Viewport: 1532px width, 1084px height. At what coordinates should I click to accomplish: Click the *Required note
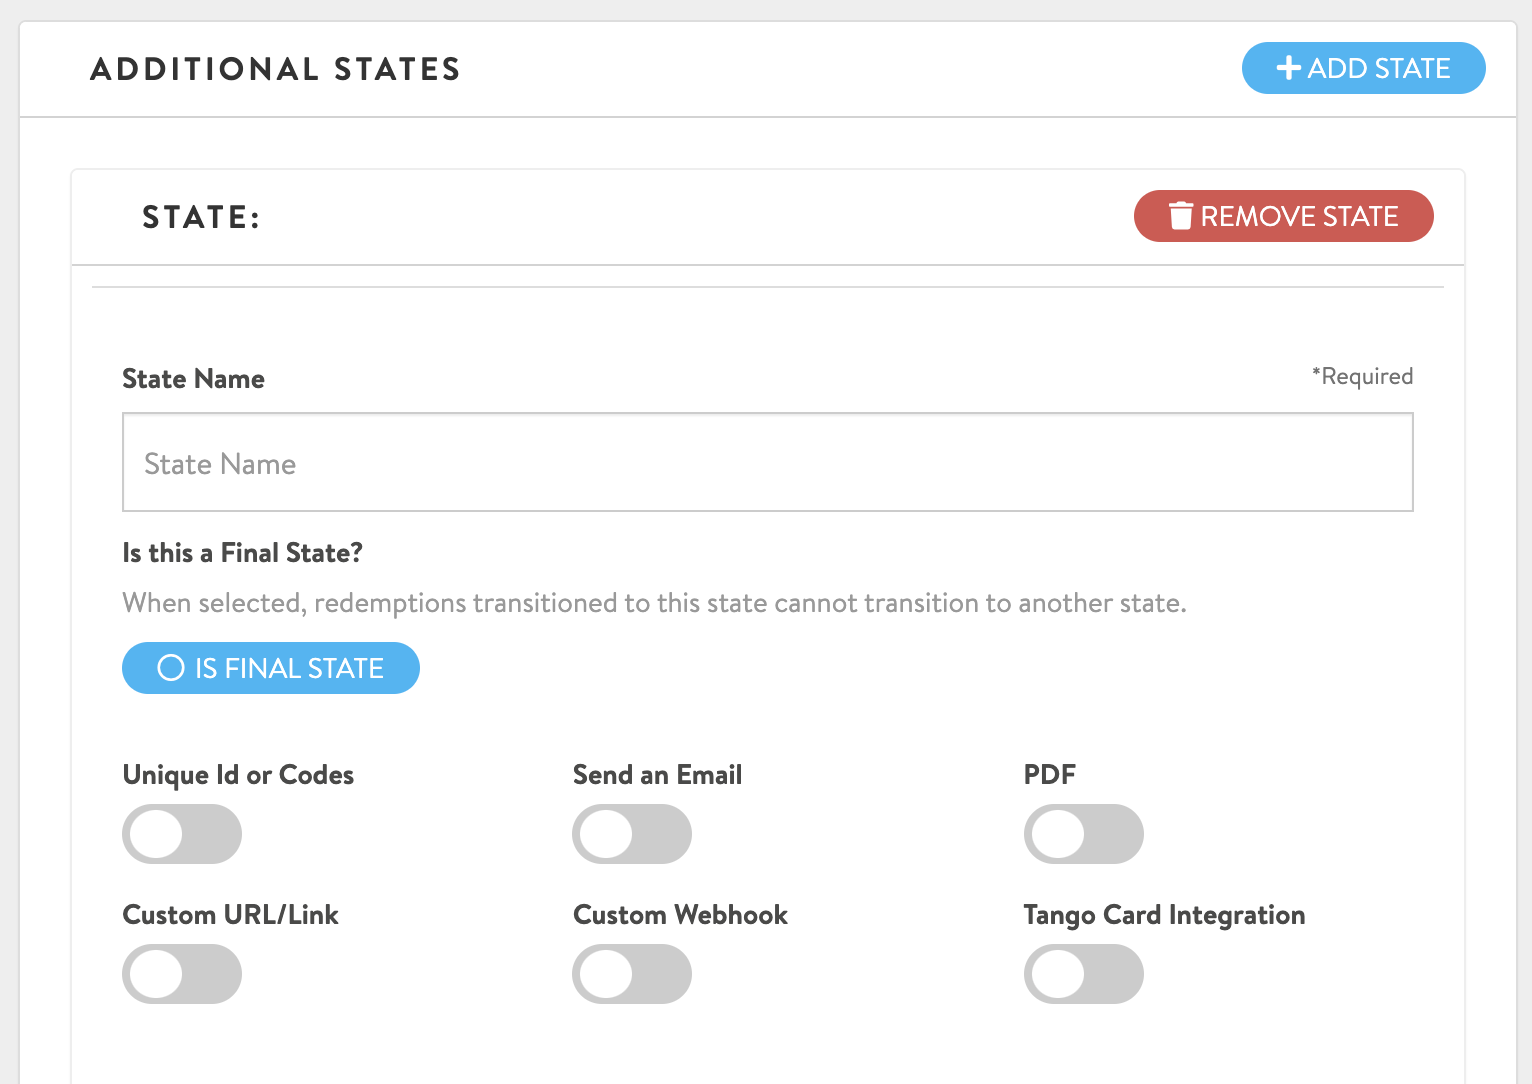[x=1362, y=377]
